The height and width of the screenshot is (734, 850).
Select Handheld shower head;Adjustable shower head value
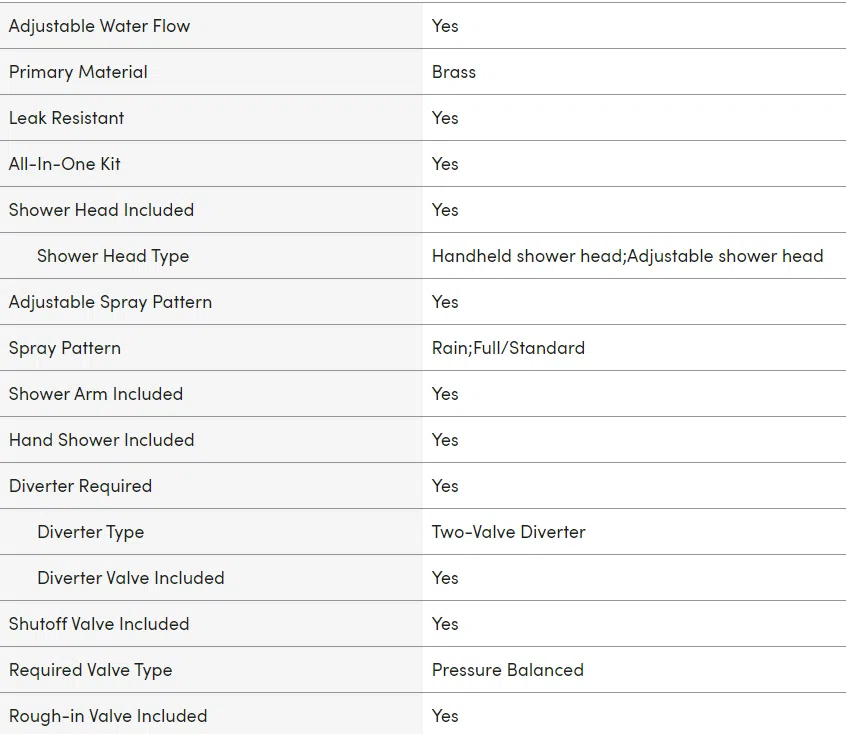[x=628, y=256]
